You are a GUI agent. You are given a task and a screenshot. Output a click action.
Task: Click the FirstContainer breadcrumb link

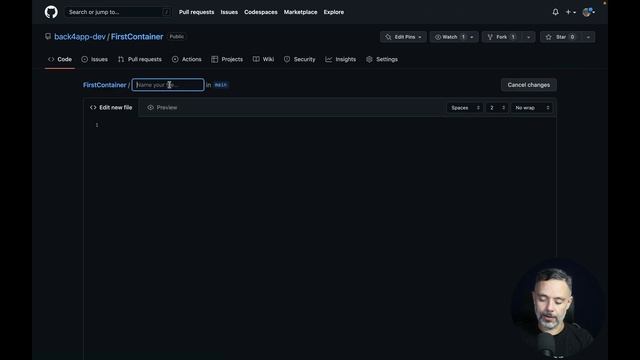pos(104,85)
